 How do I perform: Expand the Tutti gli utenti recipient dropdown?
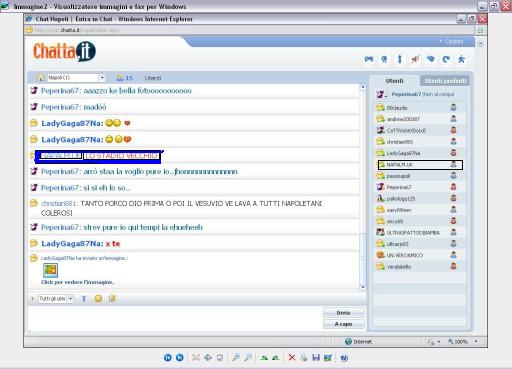point(70,299)
